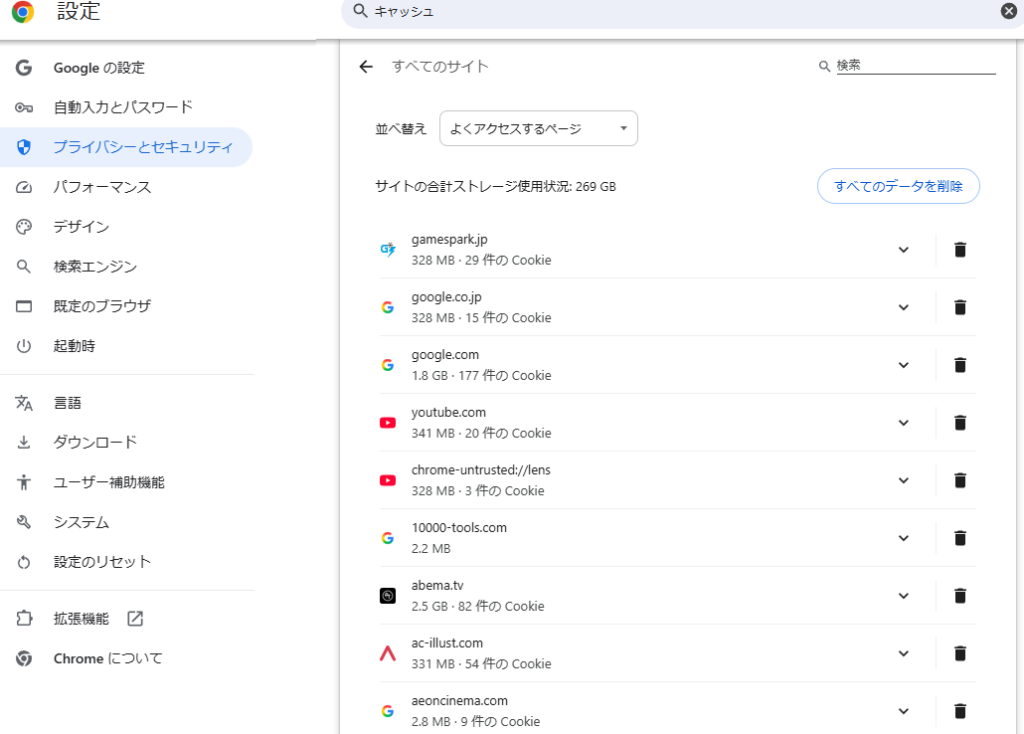The width and height of the screenshot is (1024, 734).
Task: Open 拡張機能 extensions link
Action: pyautogui.click(x=126, y=618)
